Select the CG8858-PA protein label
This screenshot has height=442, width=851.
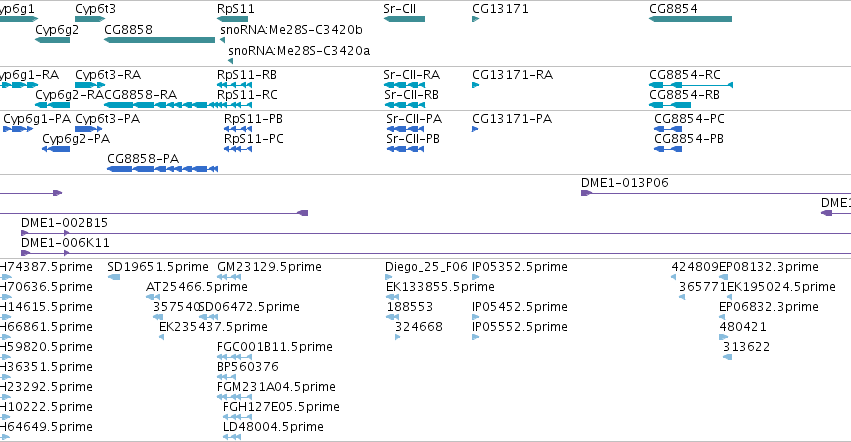tap(143, 159)
